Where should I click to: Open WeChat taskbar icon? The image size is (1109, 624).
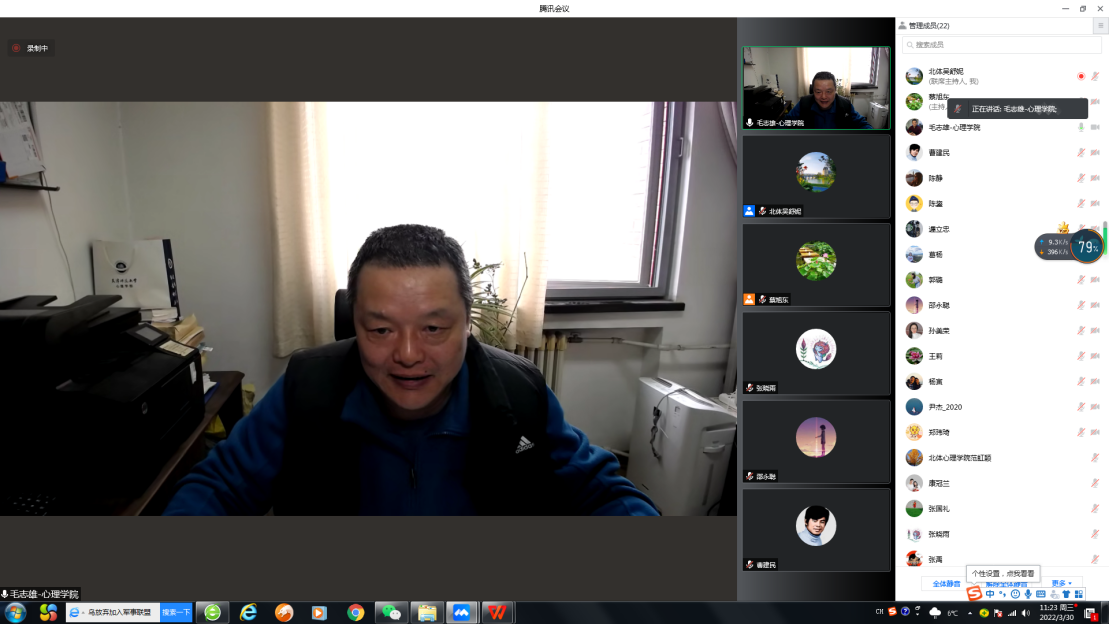pos(391,613)
